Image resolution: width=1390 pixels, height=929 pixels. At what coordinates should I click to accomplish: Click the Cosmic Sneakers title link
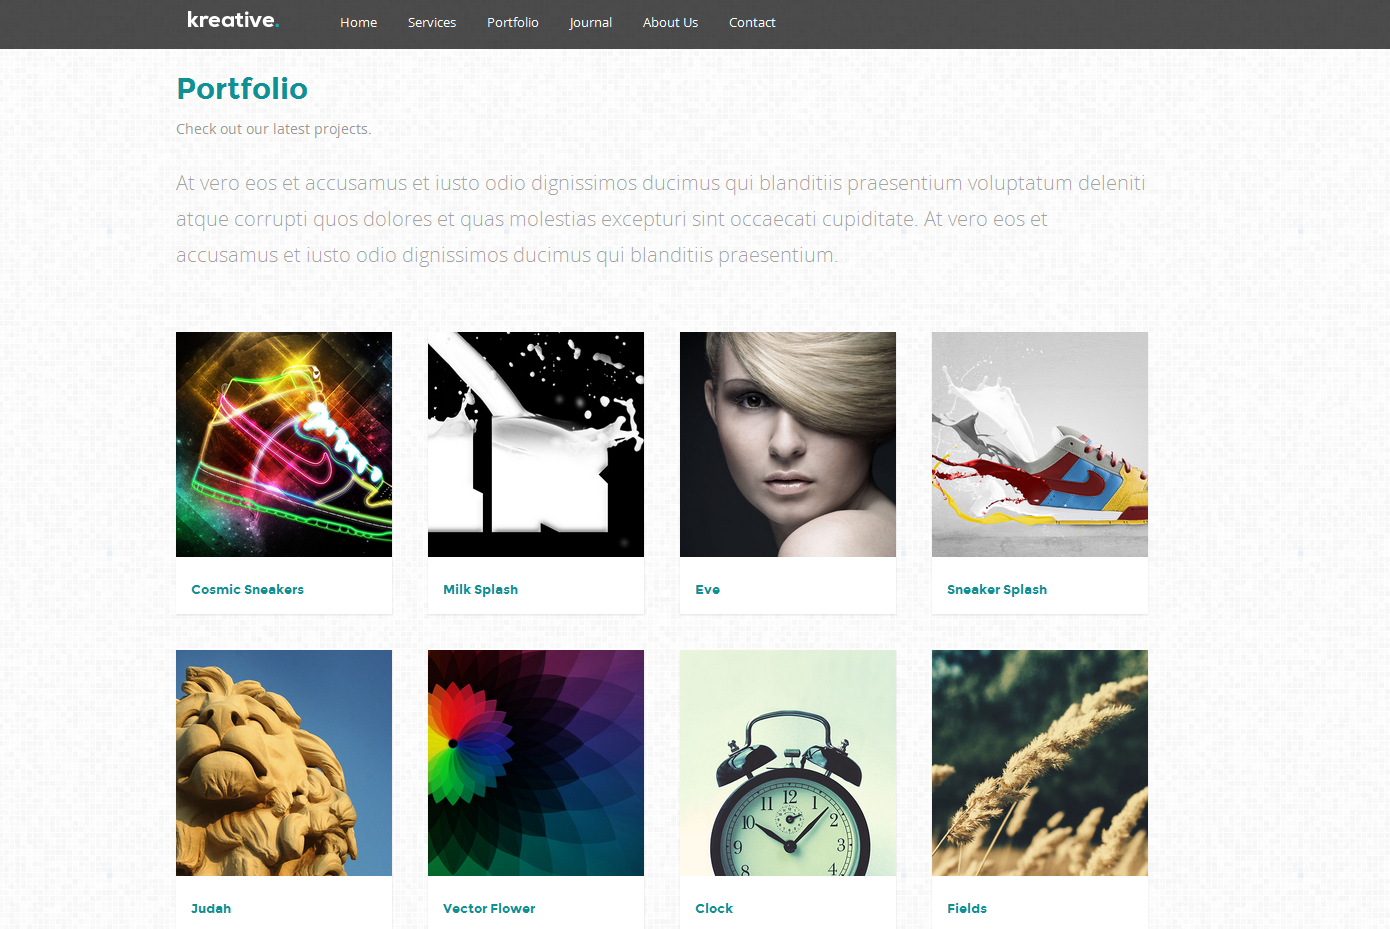[x=247, y=589]
